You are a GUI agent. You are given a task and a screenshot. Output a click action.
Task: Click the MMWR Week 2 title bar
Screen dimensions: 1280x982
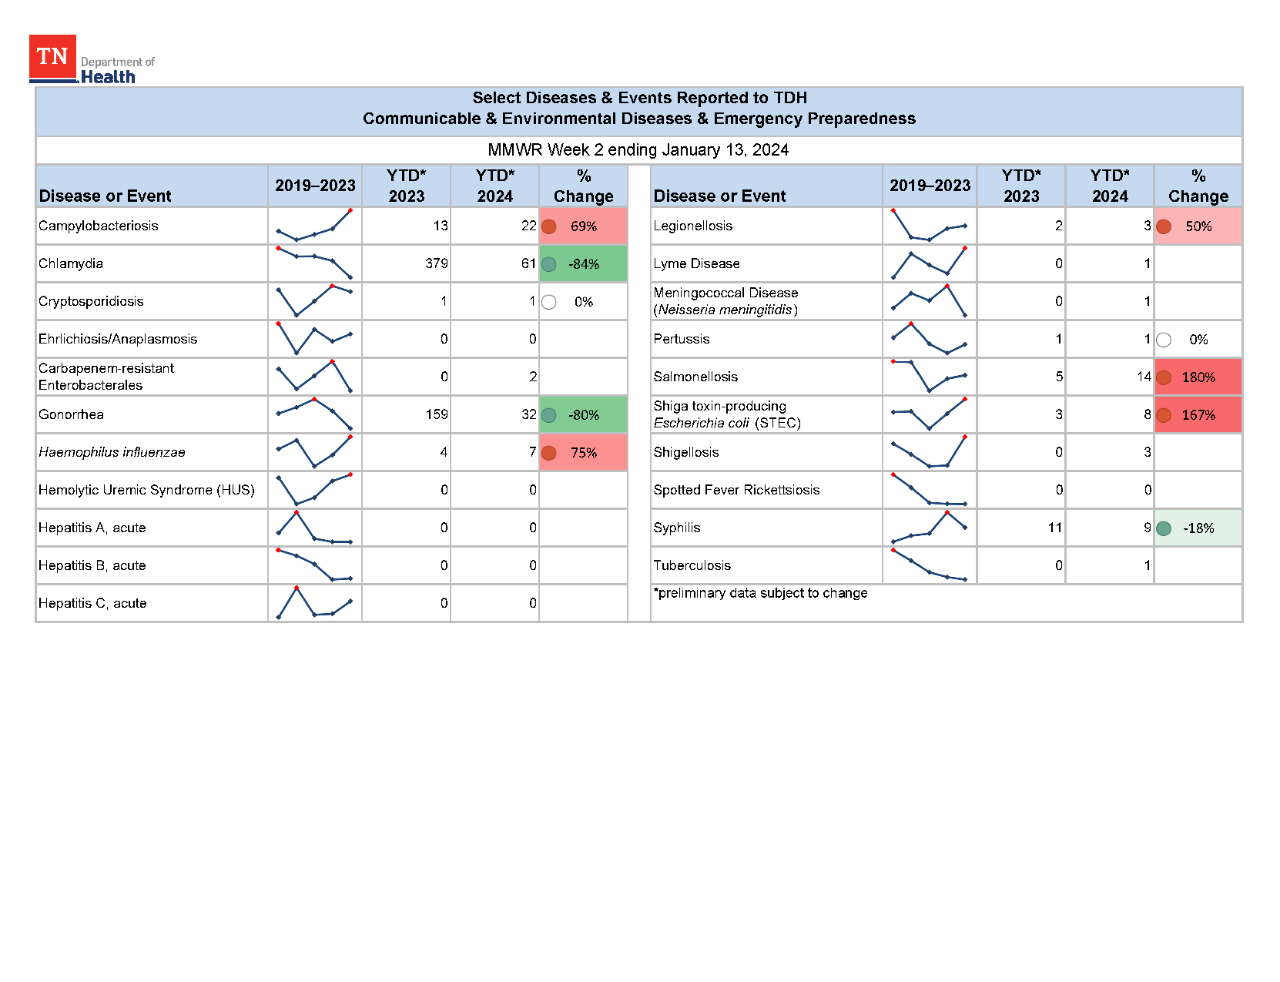pos(638,150)
